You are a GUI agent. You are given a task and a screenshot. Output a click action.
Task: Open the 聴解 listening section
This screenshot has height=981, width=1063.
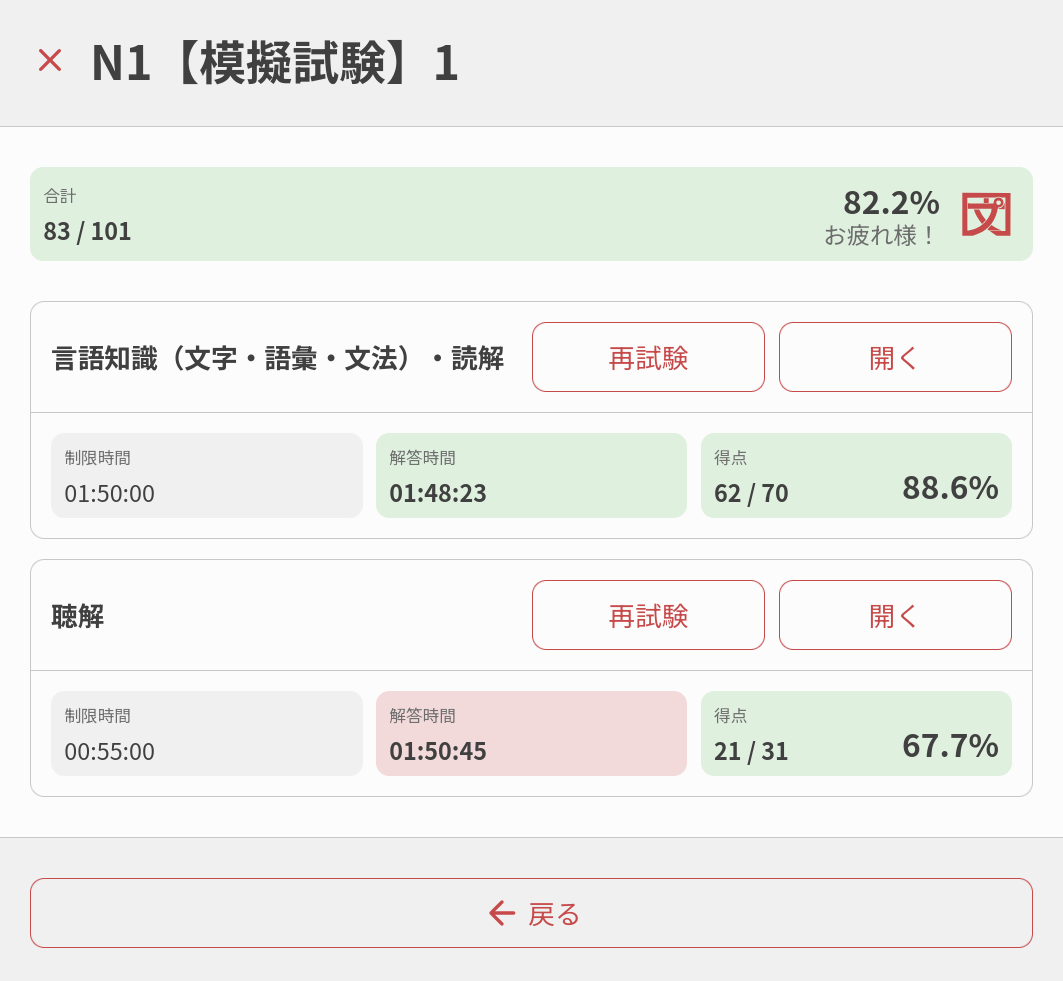895,615
